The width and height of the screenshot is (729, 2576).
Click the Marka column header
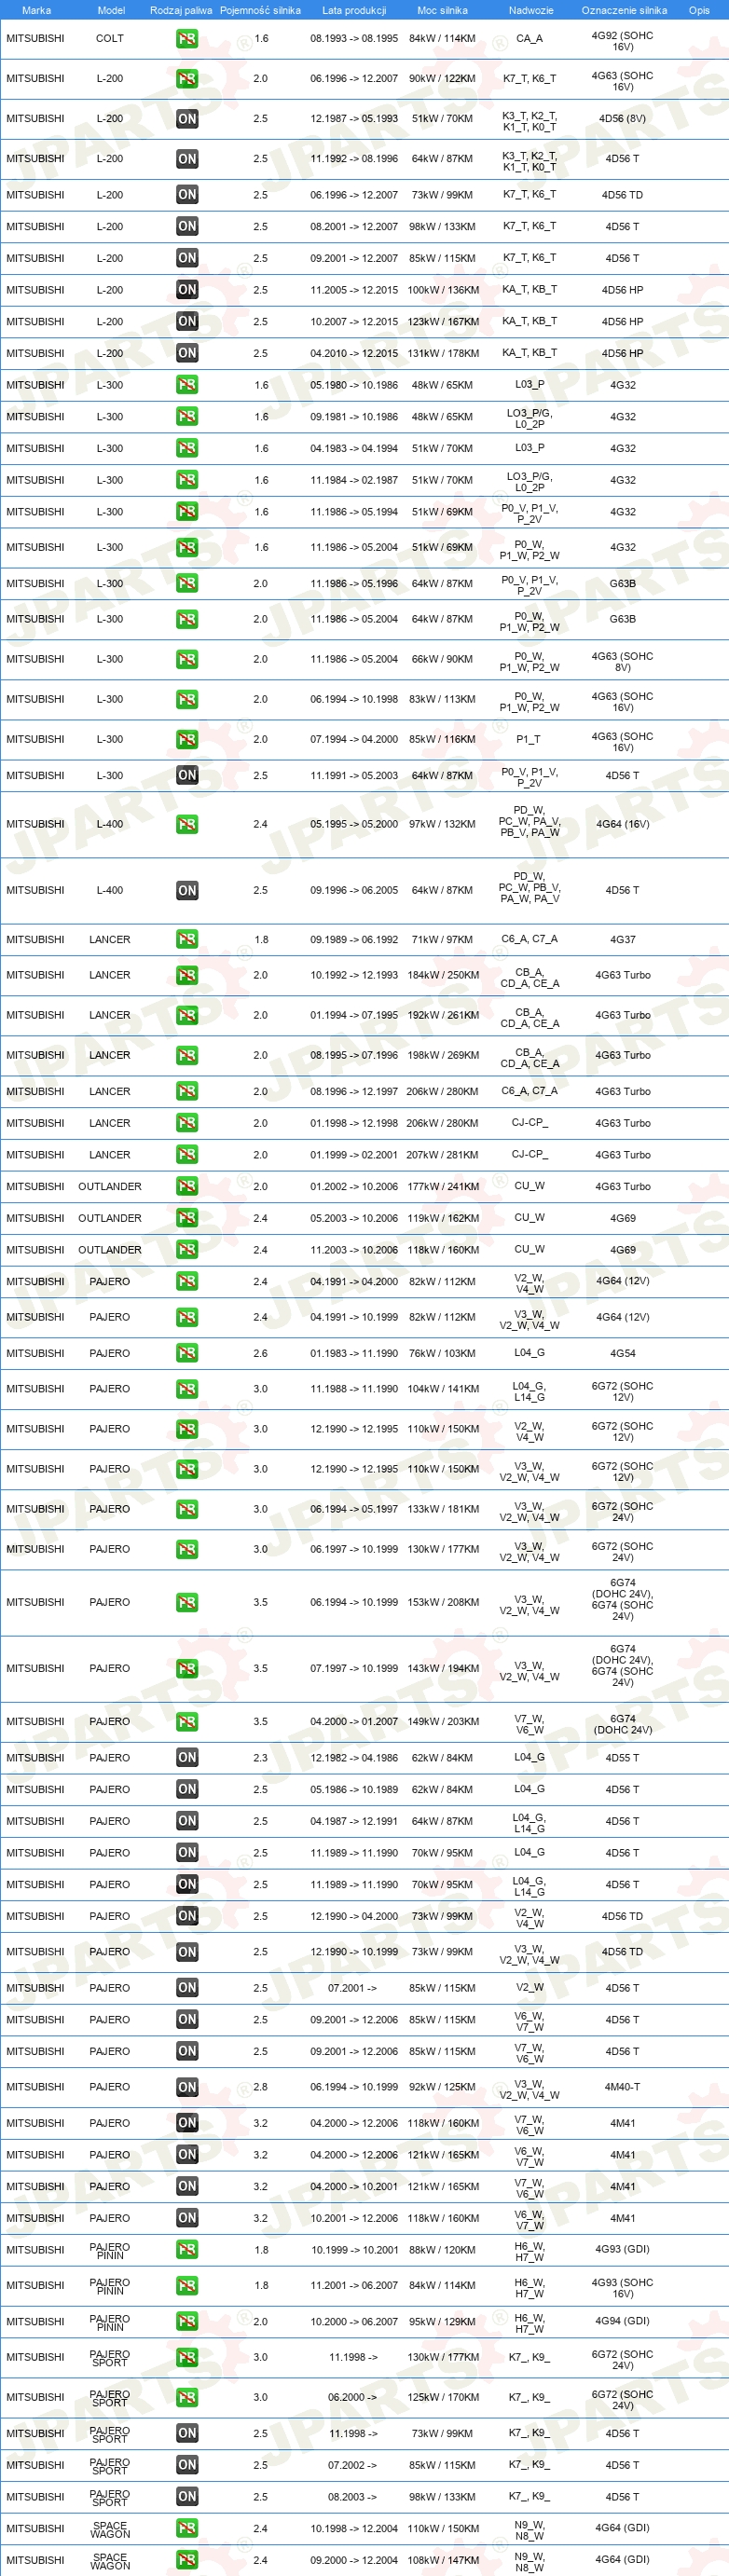(x=36, y=10)
